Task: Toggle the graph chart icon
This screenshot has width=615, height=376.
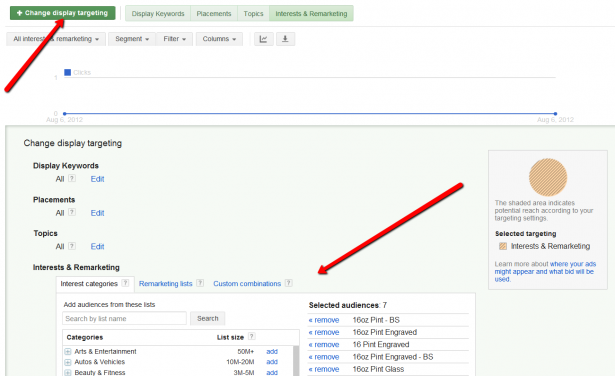Action: click(264, 39)
